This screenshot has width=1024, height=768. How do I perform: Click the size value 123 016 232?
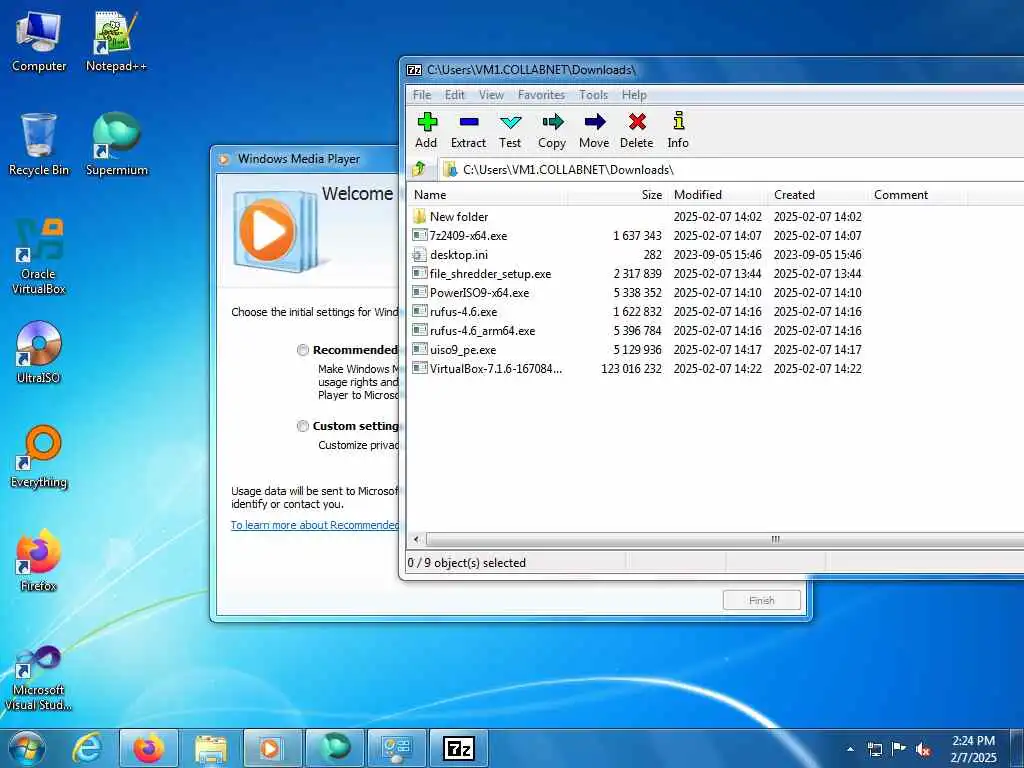click(631, 369)
